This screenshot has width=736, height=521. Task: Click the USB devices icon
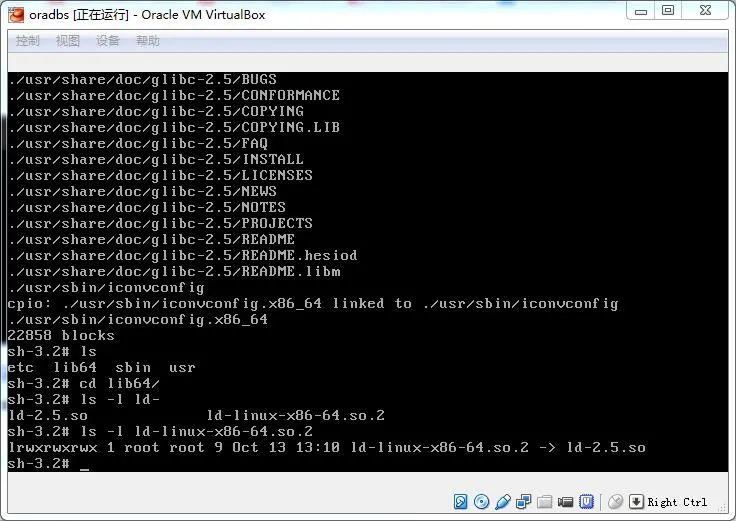(503, 502)
